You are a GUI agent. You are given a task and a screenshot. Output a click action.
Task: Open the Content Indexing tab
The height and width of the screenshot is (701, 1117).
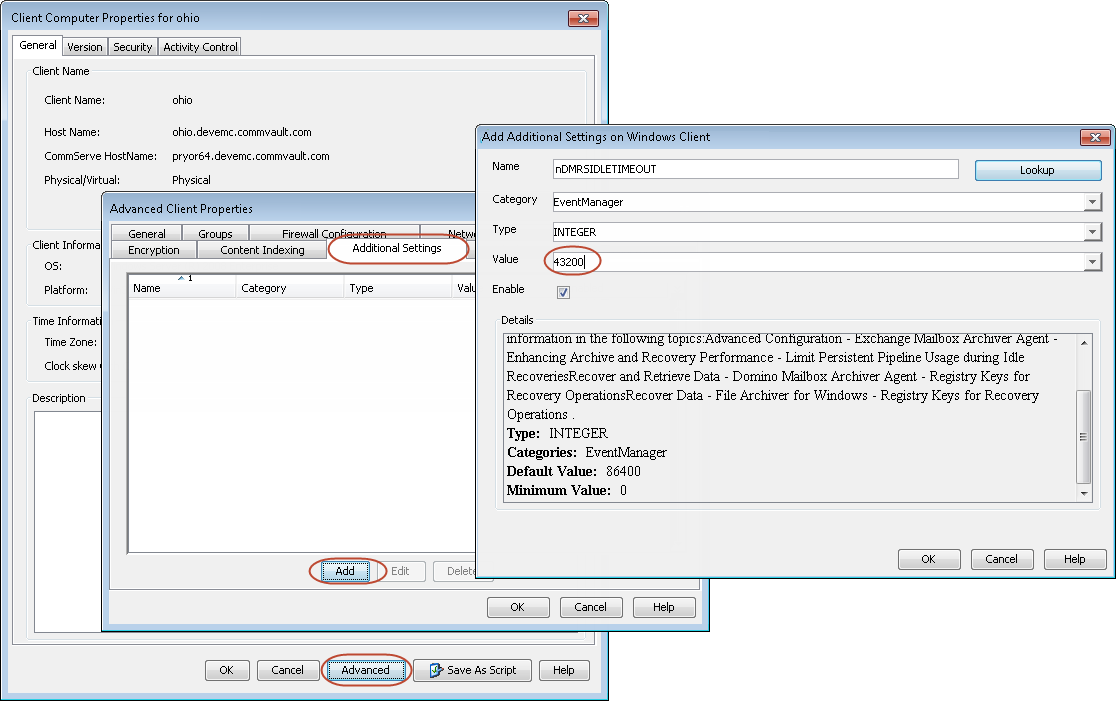pyautogui.click(x=262, y=250)
